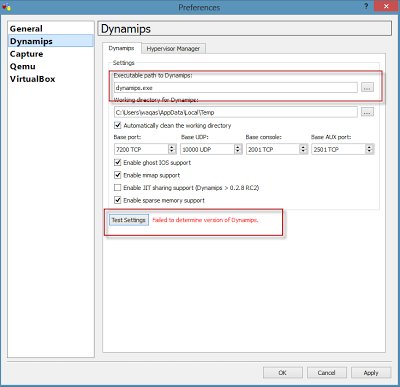
Task: Cancel the preferences dialog
Action: tap(327, 373)
